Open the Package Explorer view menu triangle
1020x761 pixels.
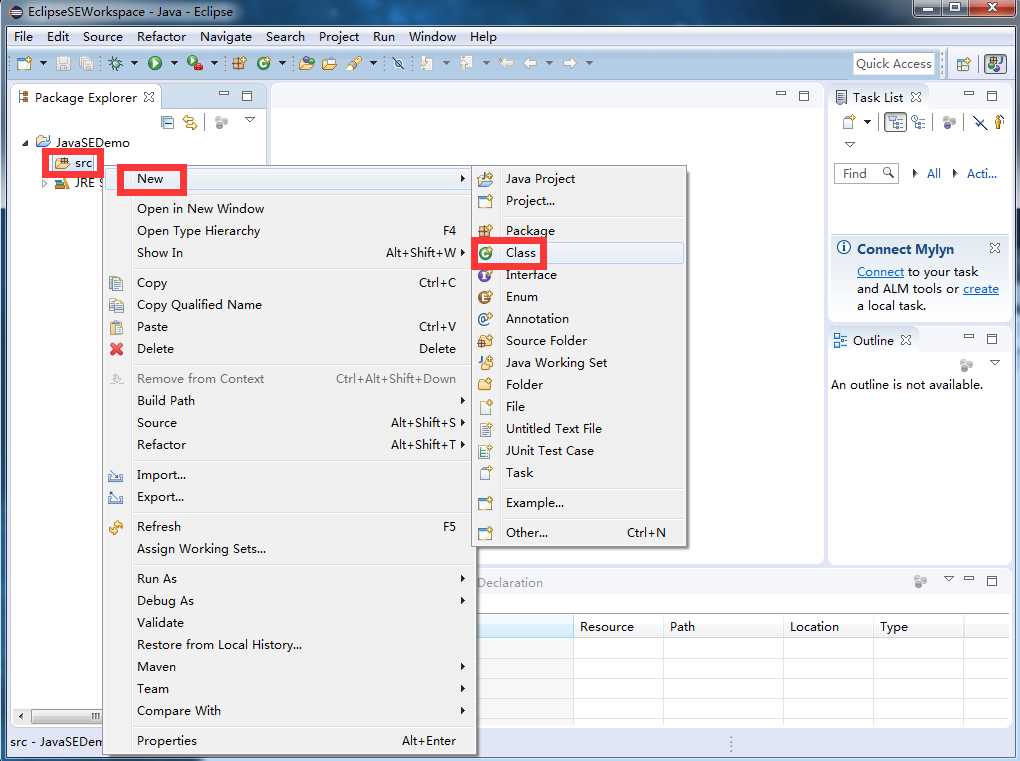(x=250, y=120)
